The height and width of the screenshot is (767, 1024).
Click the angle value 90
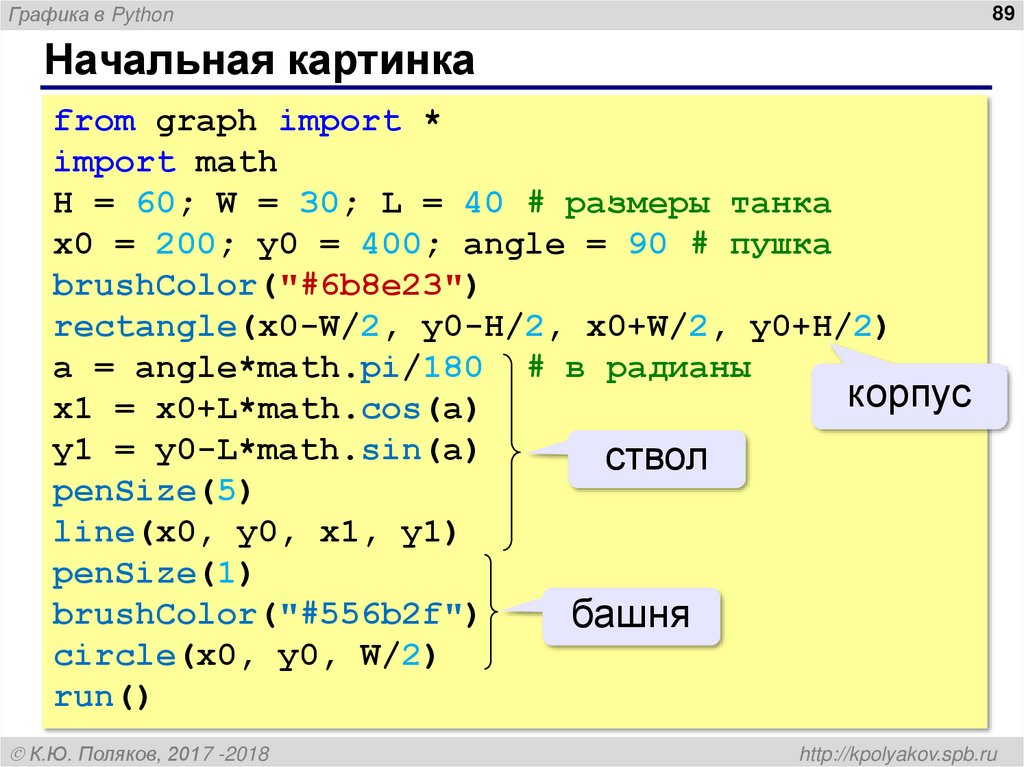click(647, 244)
